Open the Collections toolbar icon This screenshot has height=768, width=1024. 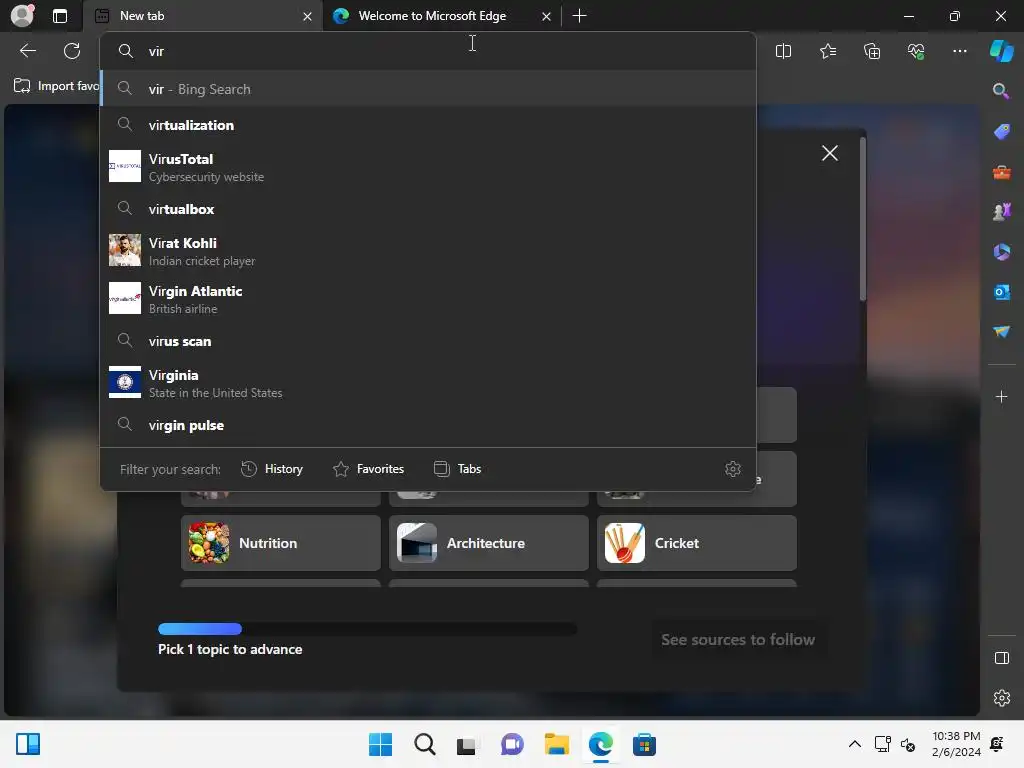pyautogui.click(x=872, y=51)
